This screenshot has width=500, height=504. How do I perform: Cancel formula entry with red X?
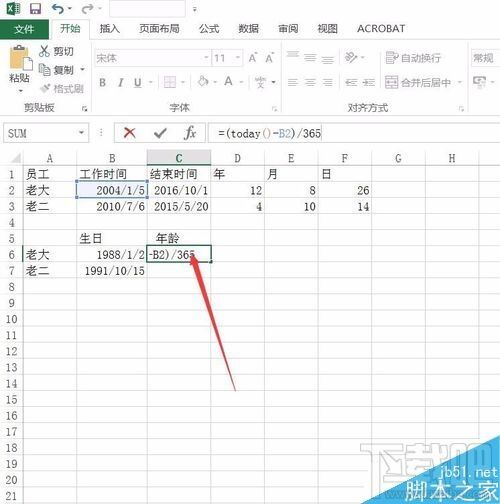point(129,133)
